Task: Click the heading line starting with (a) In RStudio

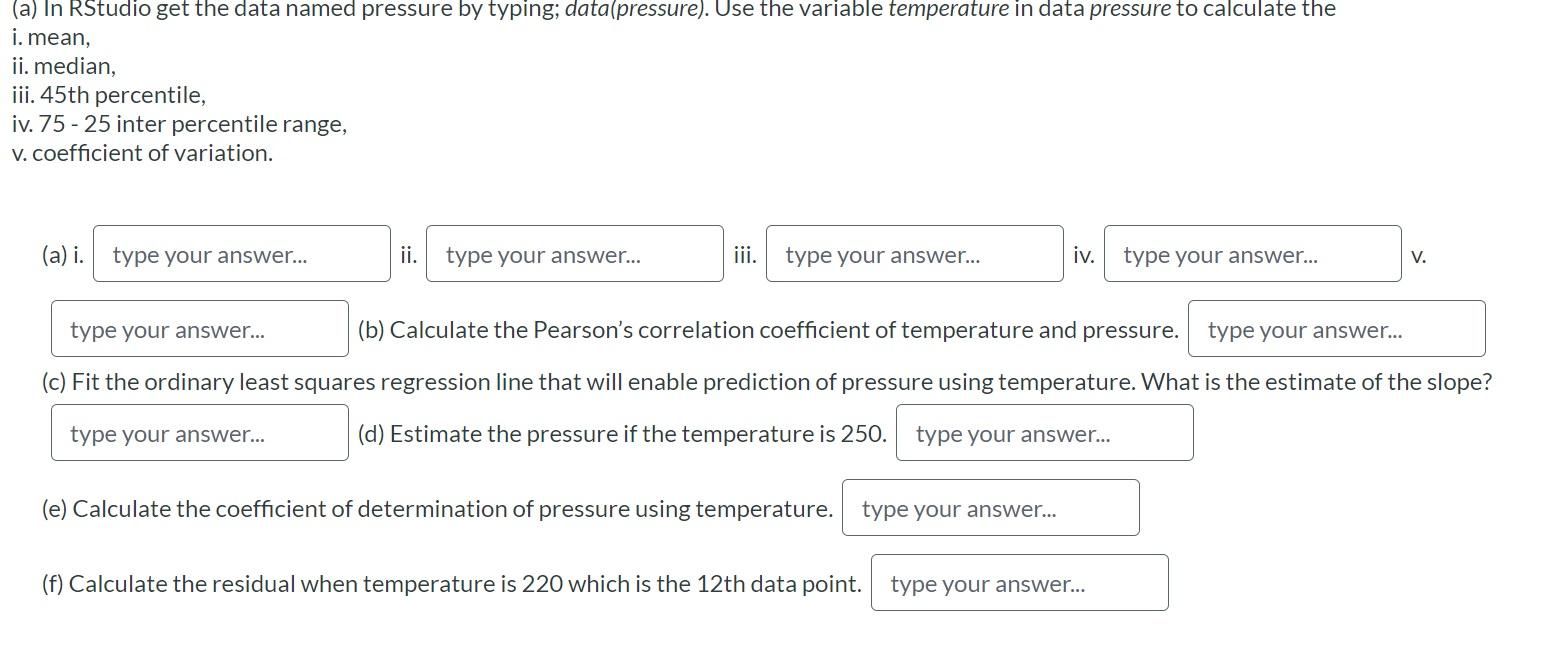Action: coord(400,9)
